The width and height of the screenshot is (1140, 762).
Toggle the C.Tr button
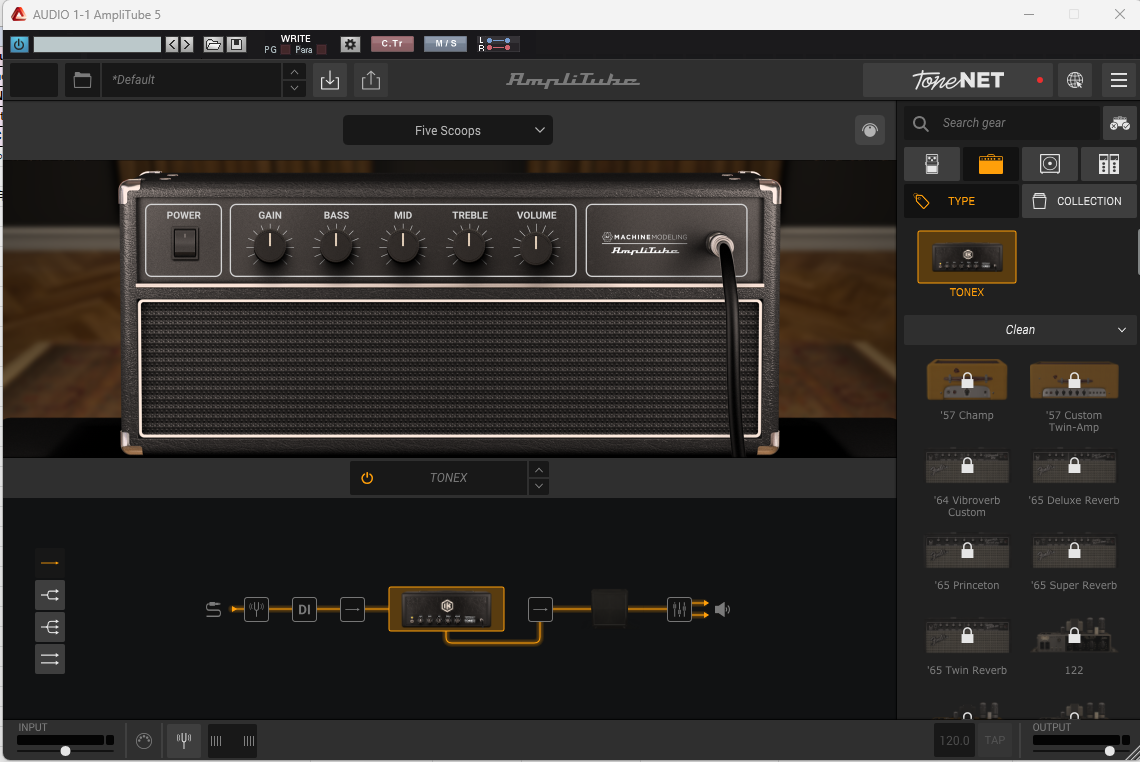pyautogui.click(x=392, y=44)
